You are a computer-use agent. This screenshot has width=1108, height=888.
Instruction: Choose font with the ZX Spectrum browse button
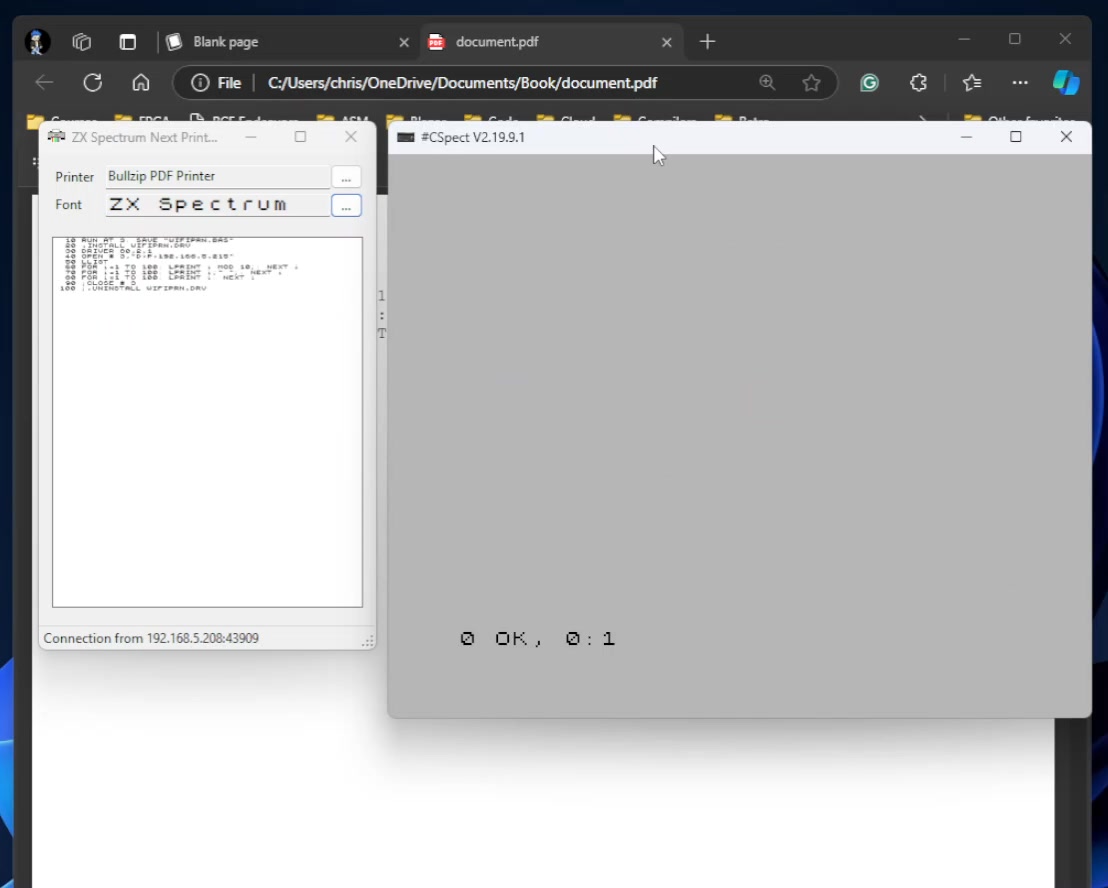[x=346, y=206]
